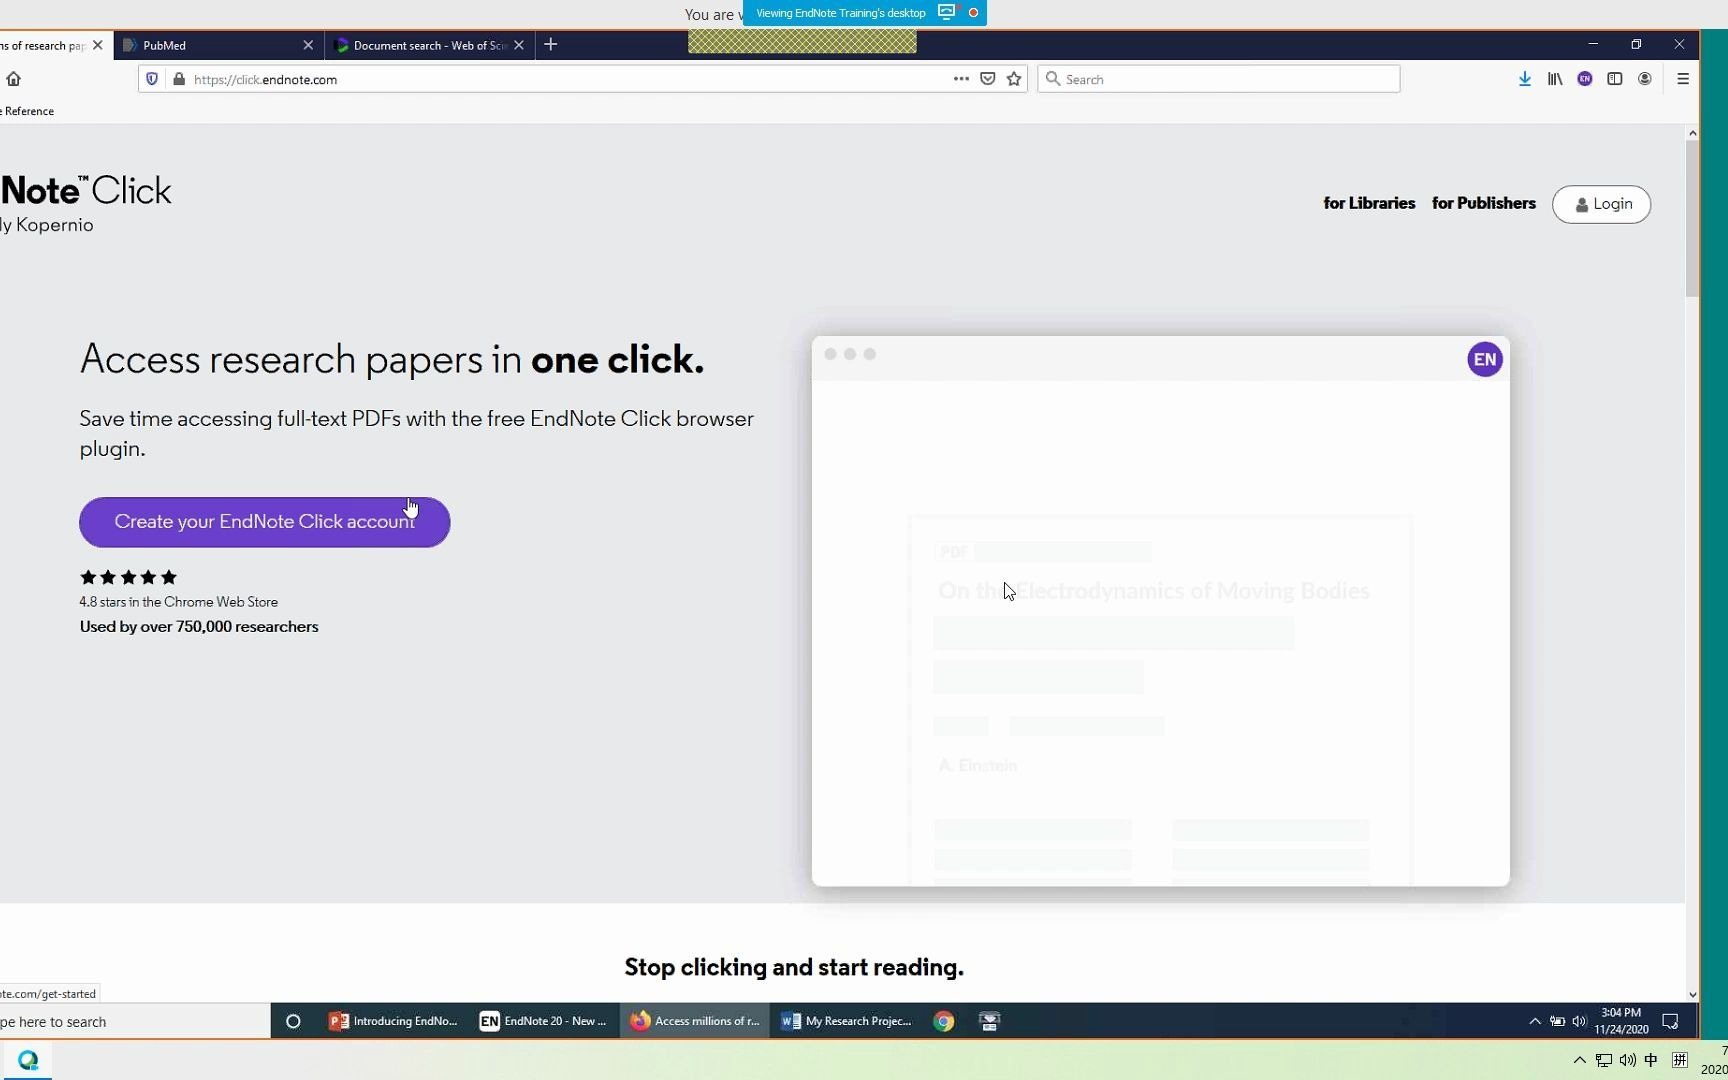Click the remote volume speaker icon
The height and width of the screenshot is (1080, 1728).
pyautogui.click(x=1579, y=1021)
